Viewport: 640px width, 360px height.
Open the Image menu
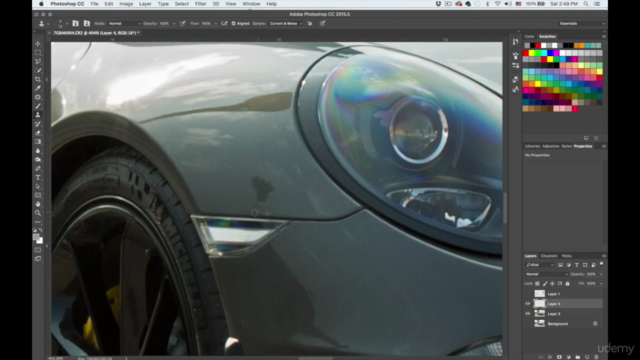[126, 4]
